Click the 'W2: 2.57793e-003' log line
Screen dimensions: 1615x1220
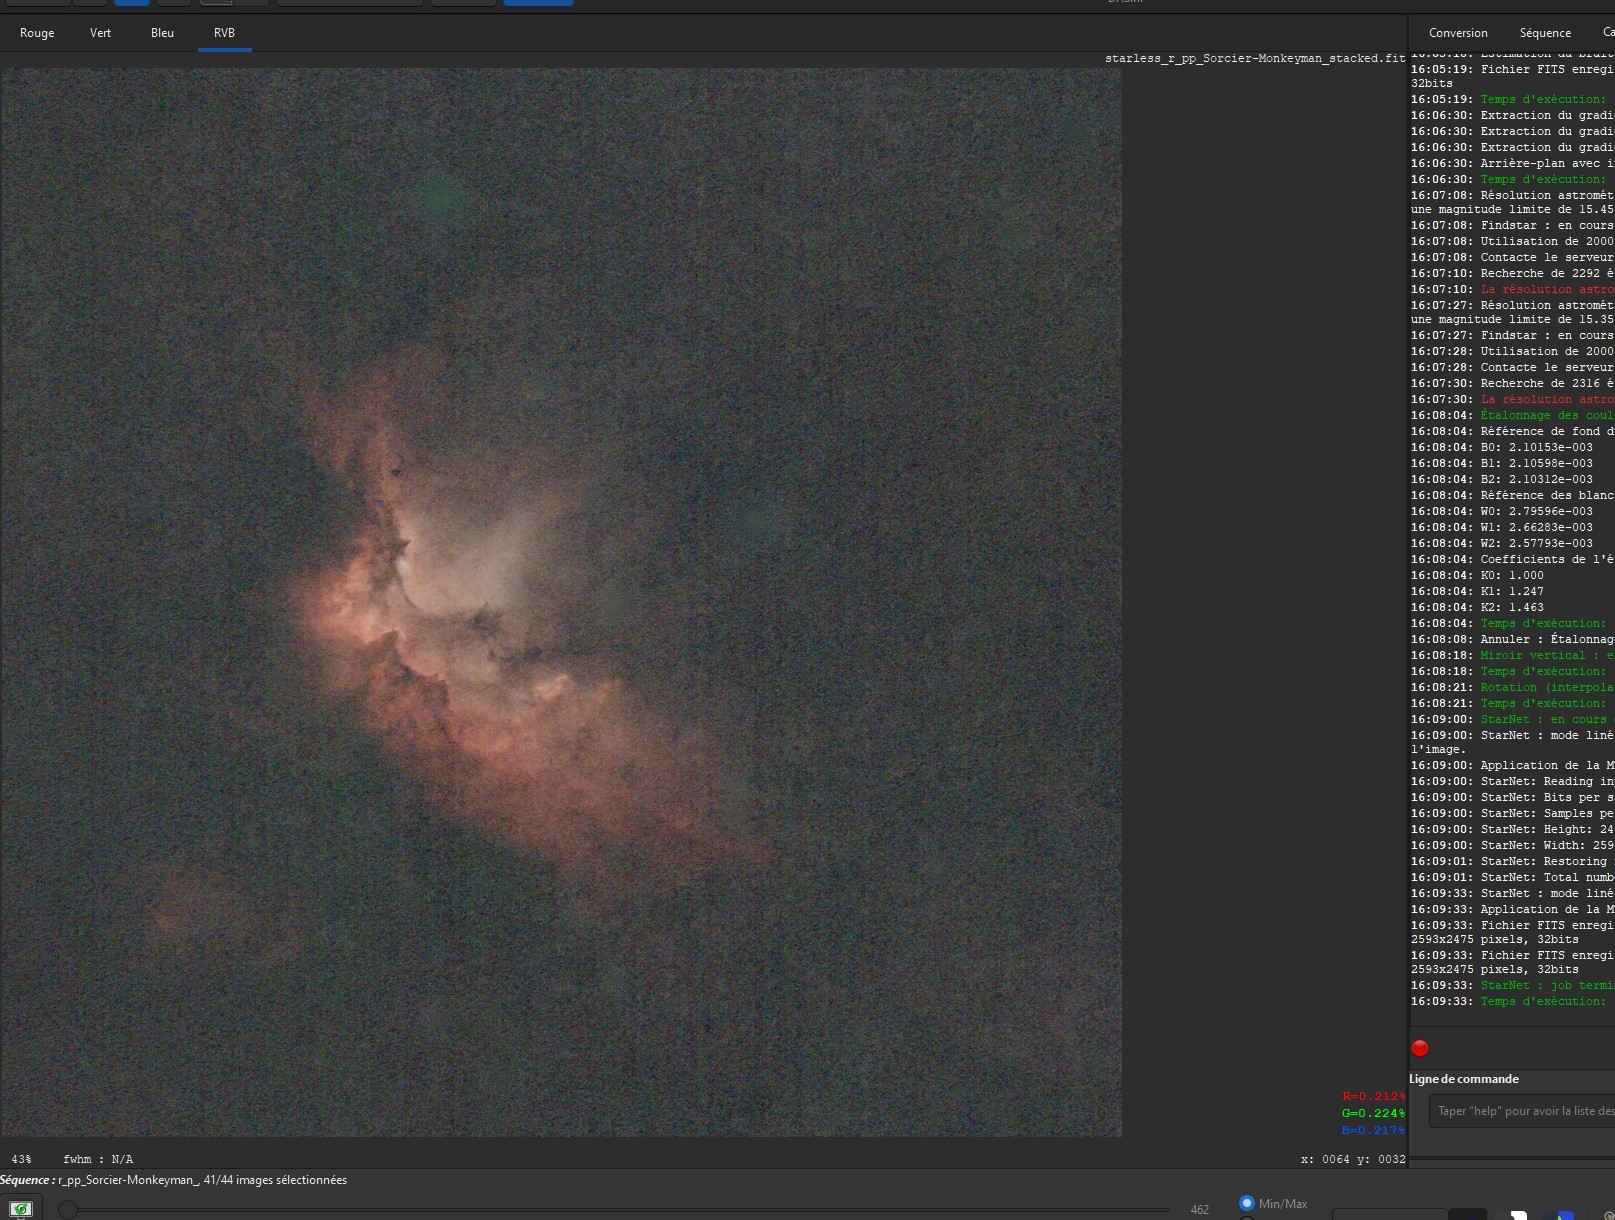[1502, 543]
